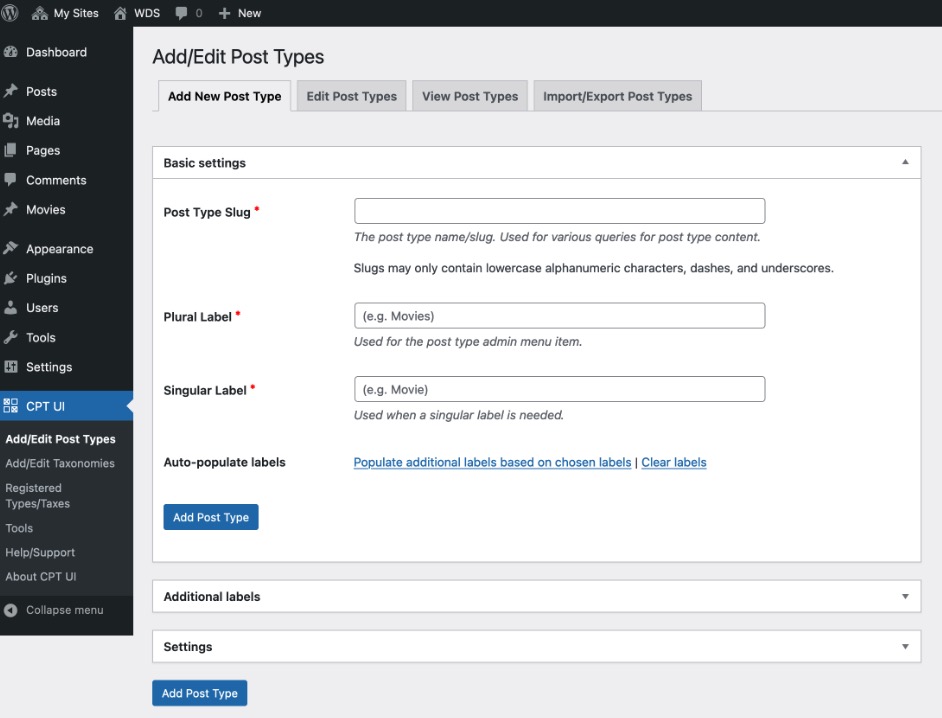This screenshot has height=718, width=942.
Task: Open the Media library icon
Action: tap(11, 121)
